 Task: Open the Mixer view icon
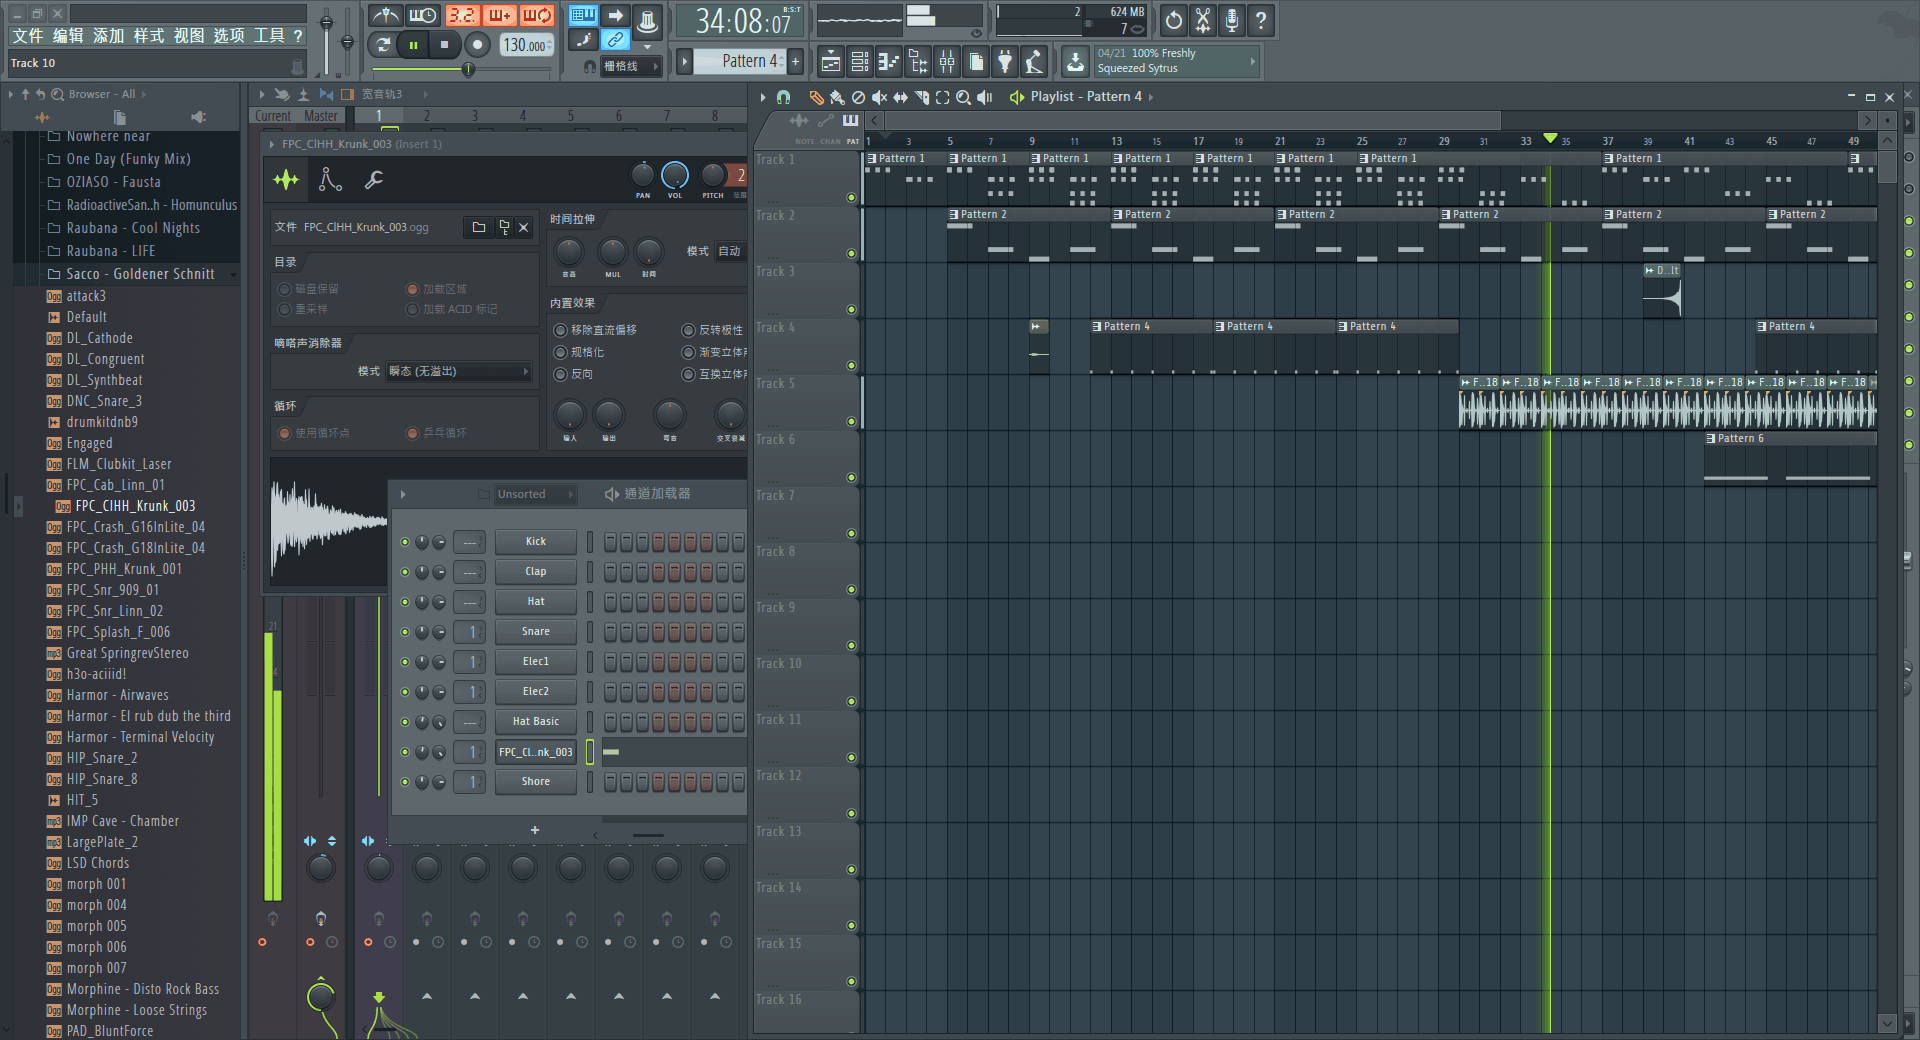pyautogui.click(x=946, y=62)
